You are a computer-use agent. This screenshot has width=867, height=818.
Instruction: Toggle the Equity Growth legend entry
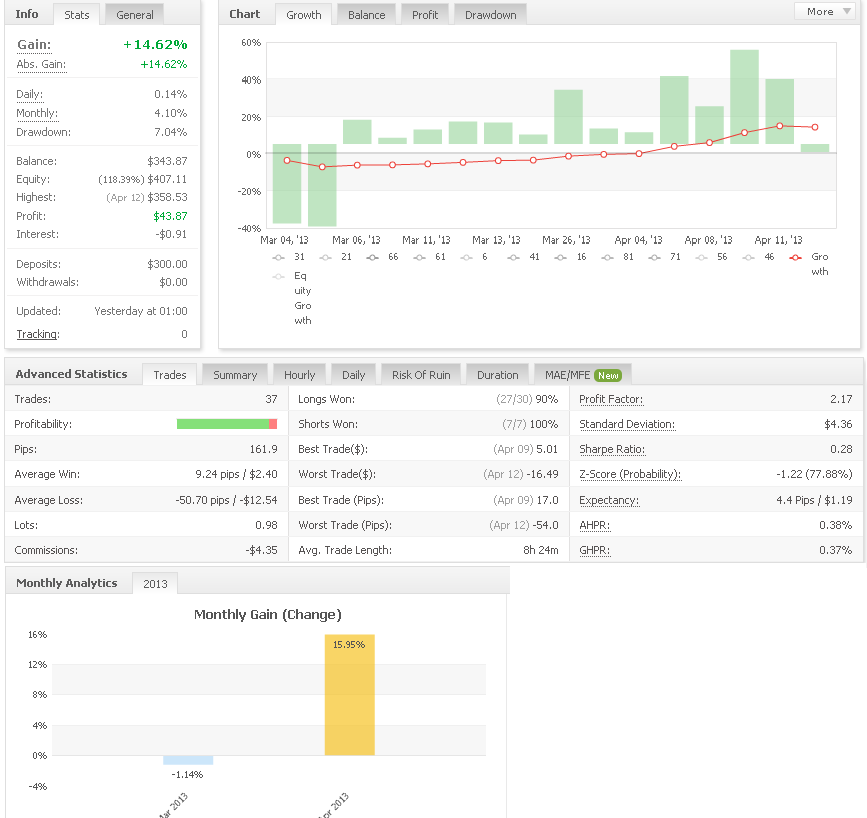coord(293,298)
